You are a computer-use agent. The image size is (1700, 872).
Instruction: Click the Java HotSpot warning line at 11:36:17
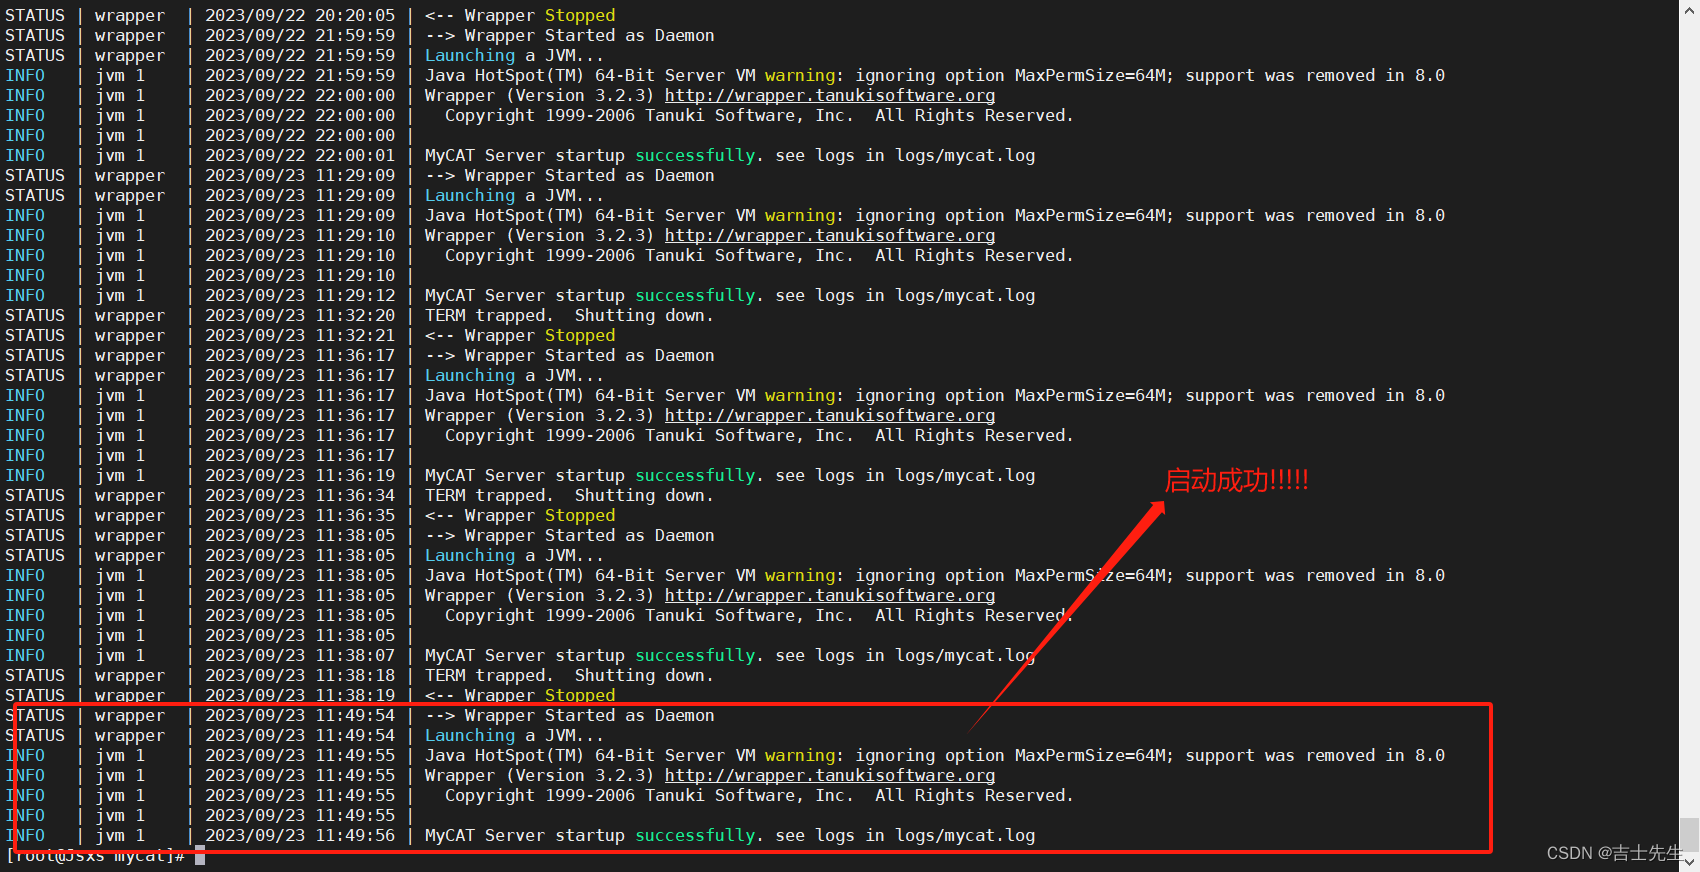[935, 396]
